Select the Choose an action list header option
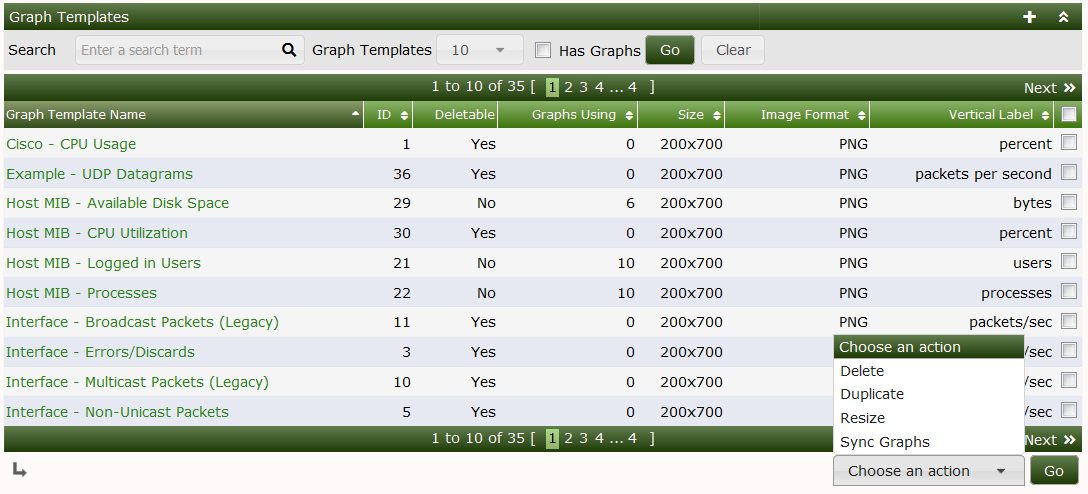This screenshot has height=494, width=1088. pyautogui.click(x=928, y=347)
